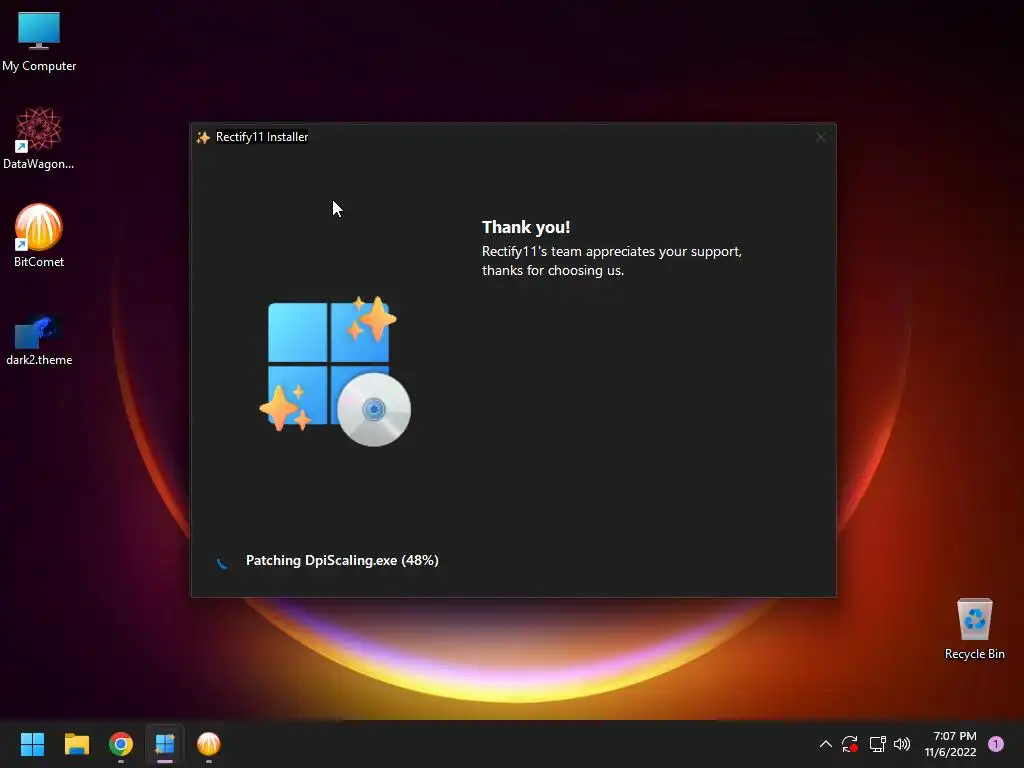This screenshot has height=768, width=1024.
Task: Click 'Rectify11's team appreciates your support' text
Action: (612, 251)
